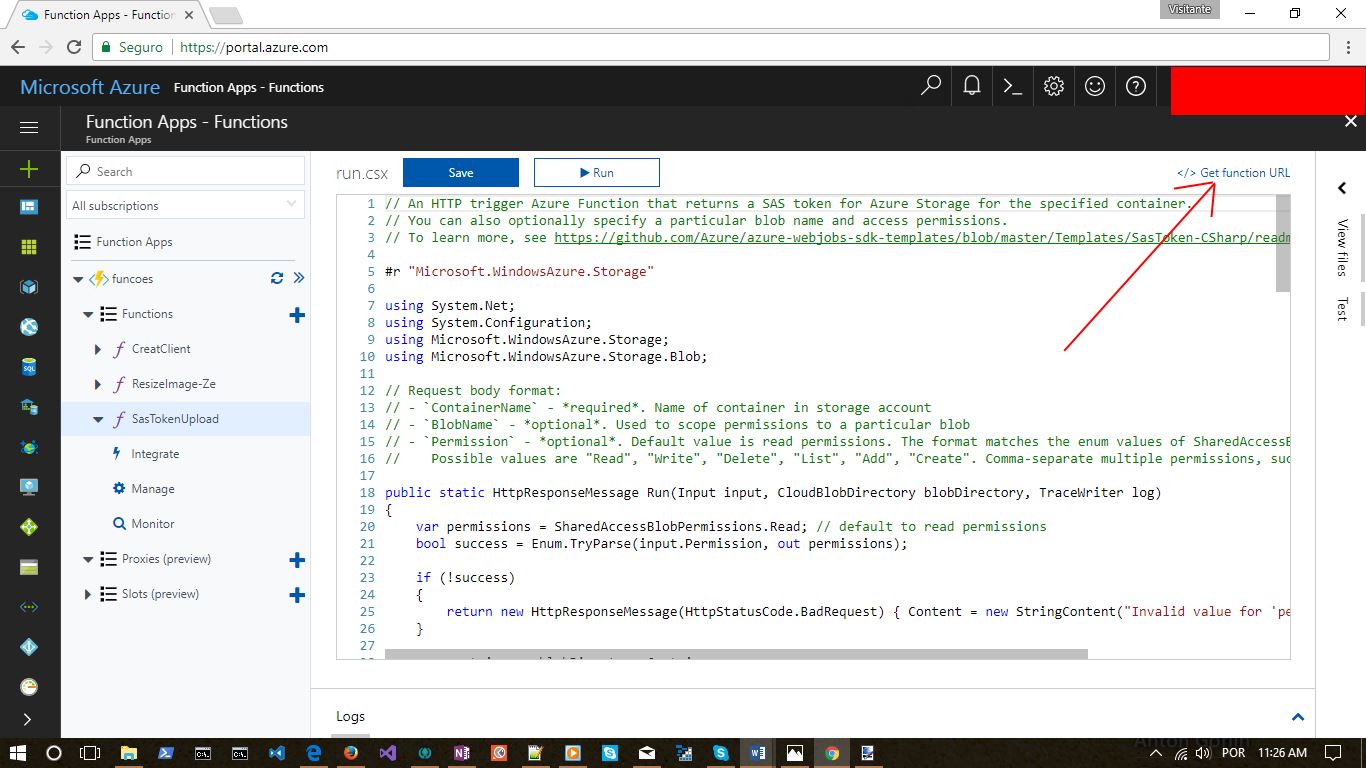The height and width of the screenshot is (768, 1366).
Task: Open All resources grid icon
Action: [29, 247]
